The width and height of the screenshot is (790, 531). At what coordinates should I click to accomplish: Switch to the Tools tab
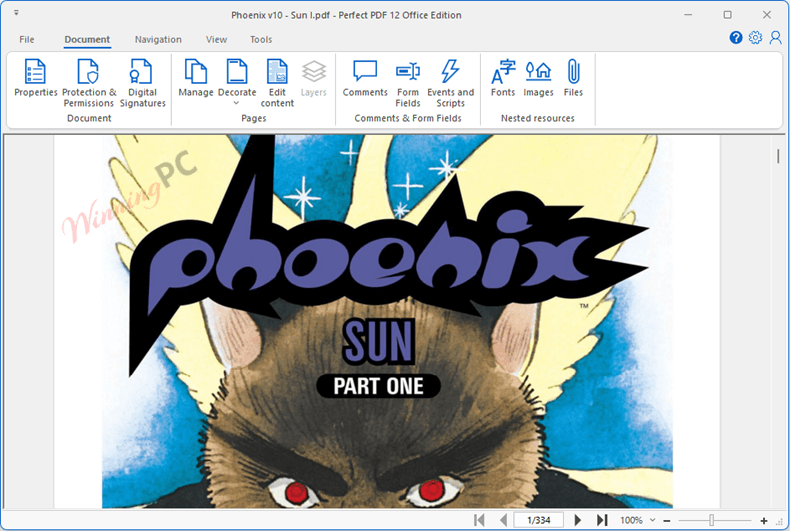(x=261, y=39)
